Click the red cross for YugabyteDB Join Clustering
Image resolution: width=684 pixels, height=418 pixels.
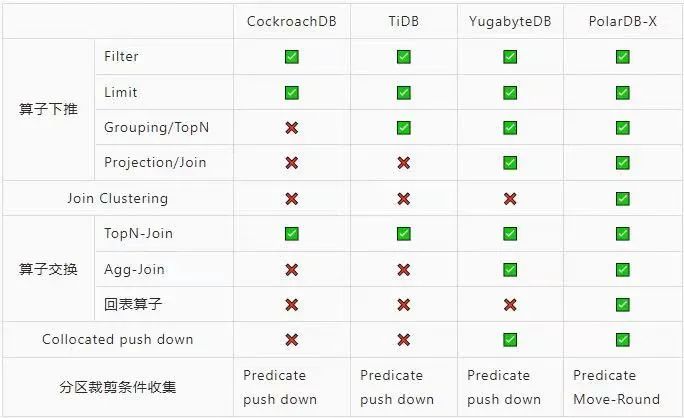click(510, 199)
